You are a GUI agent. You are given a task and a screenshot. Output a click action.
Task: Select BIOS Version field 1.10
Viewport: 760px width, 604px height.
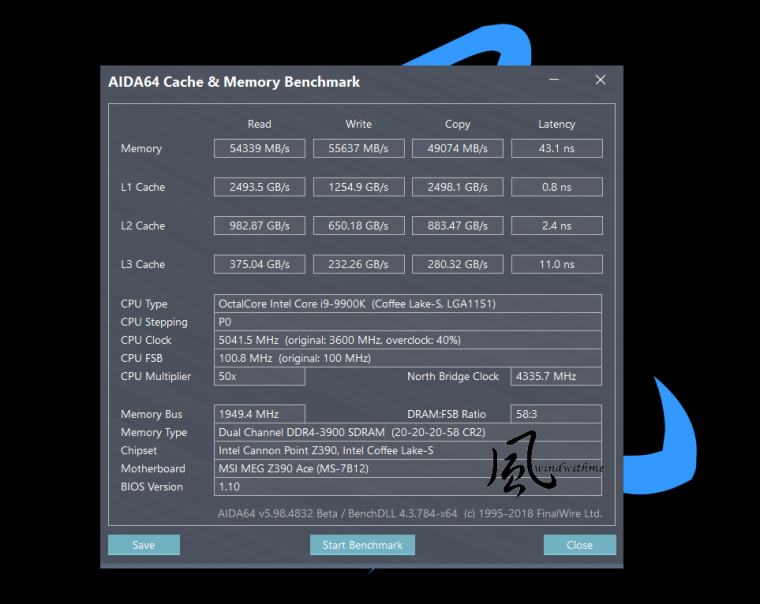[x=408, y=487]
